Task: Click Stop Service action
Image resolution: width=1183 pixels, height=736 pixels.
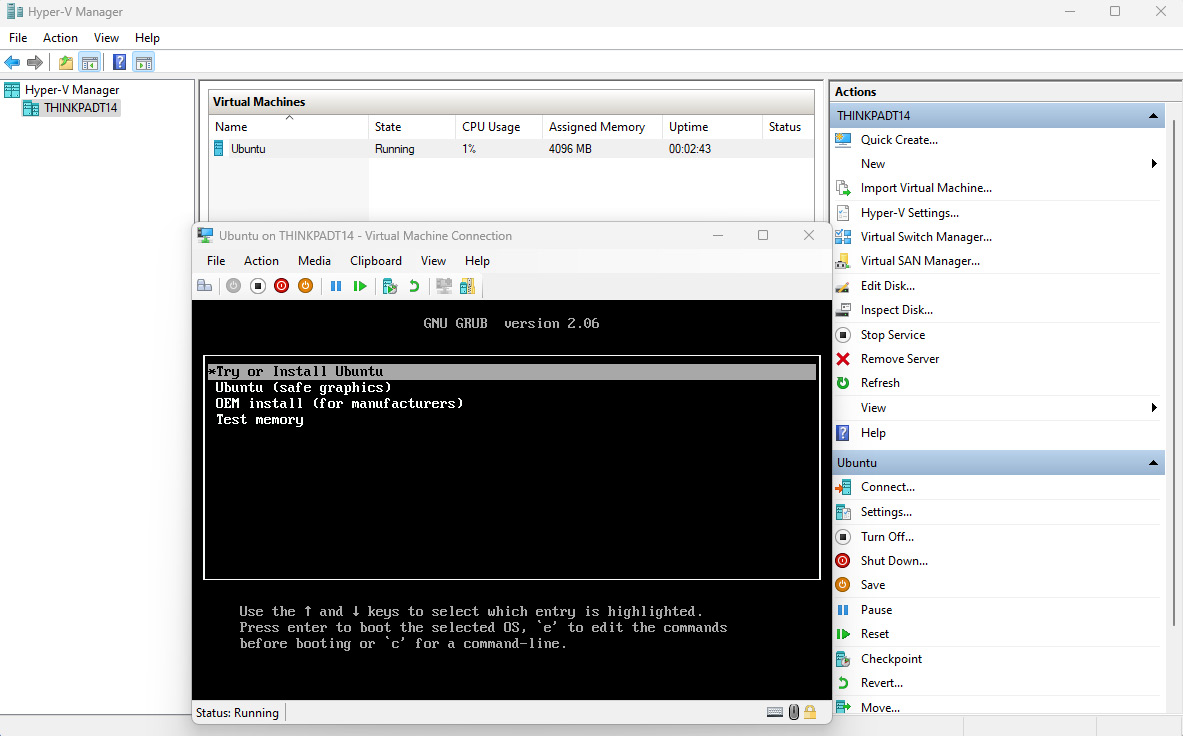Action: [x=893, y=335]
